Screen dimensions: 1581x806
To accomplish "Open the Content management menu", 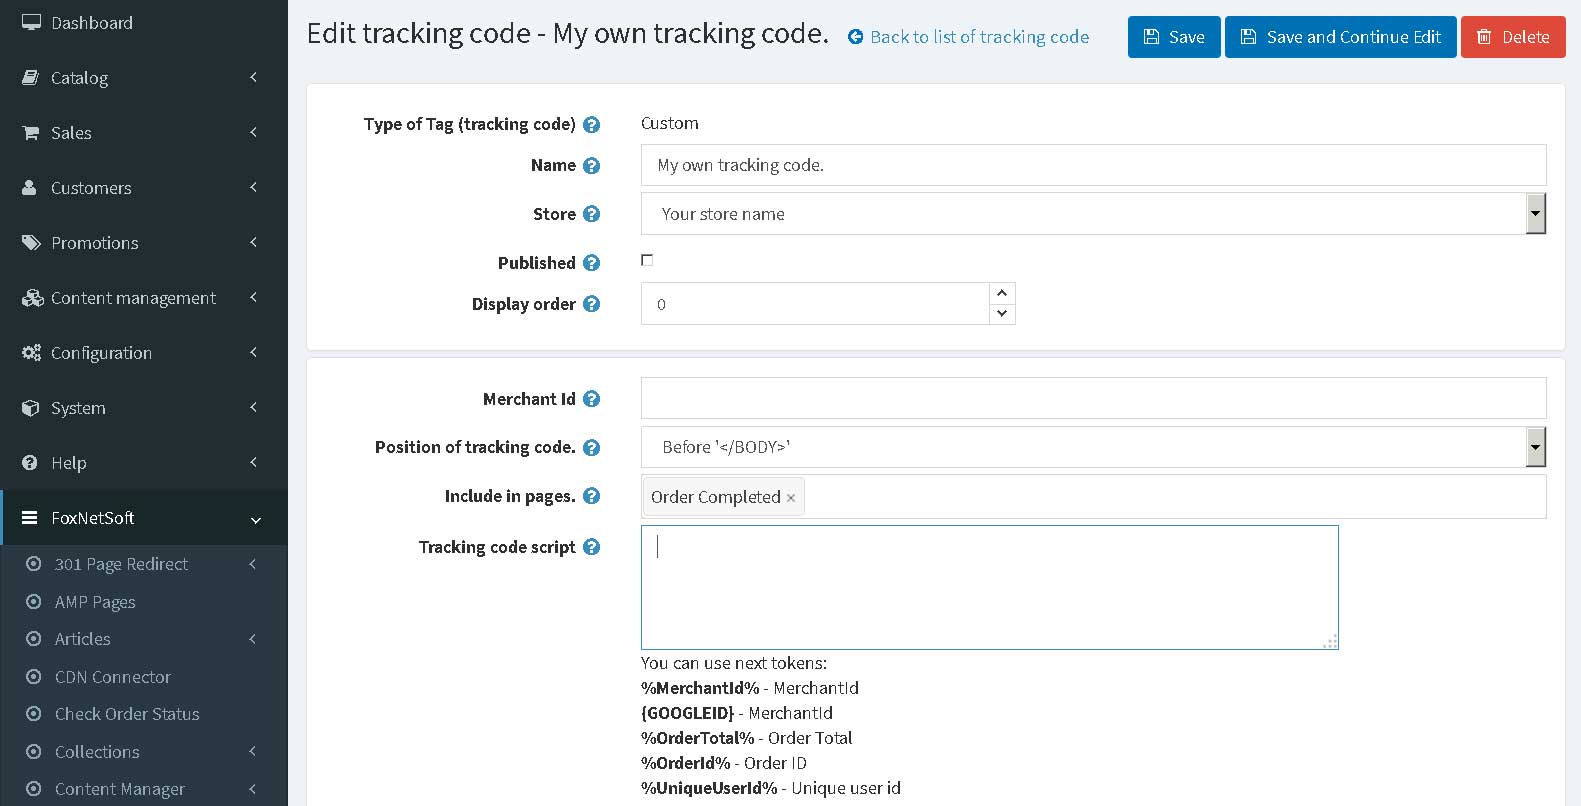I will (144, 297).
